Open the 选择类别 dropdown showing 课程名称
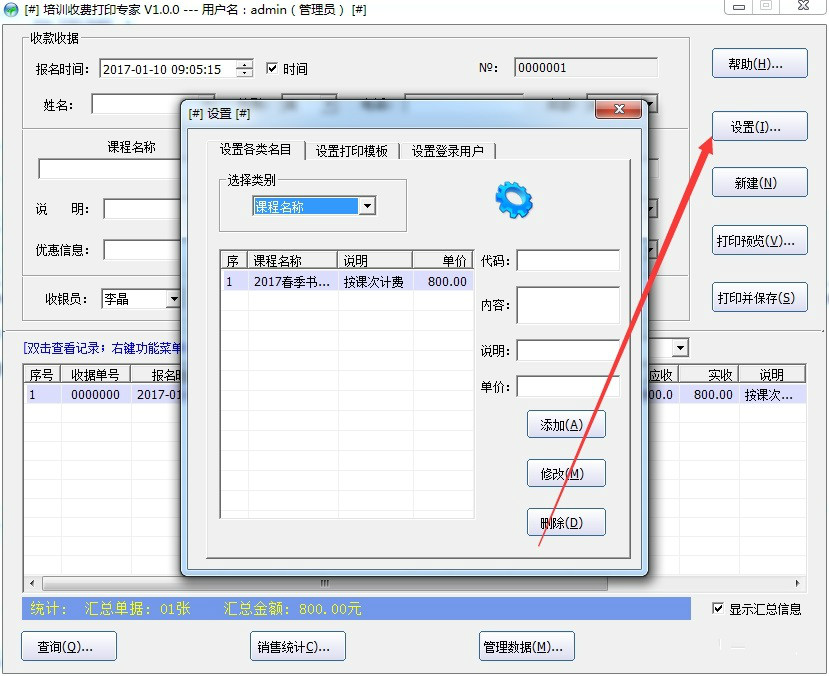829x676 pixels. pos(367,206)
